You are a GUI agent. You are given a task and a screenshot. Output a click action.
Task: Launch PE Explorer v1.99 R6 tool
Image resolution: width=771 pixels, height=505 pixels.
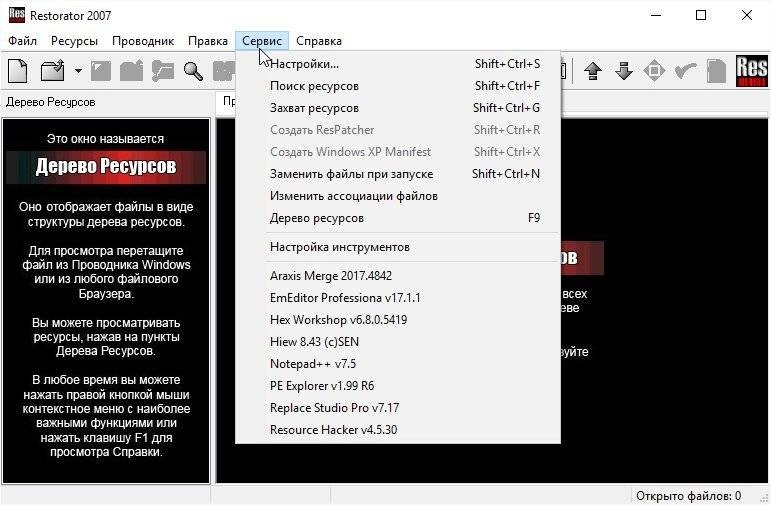[398, 386]
